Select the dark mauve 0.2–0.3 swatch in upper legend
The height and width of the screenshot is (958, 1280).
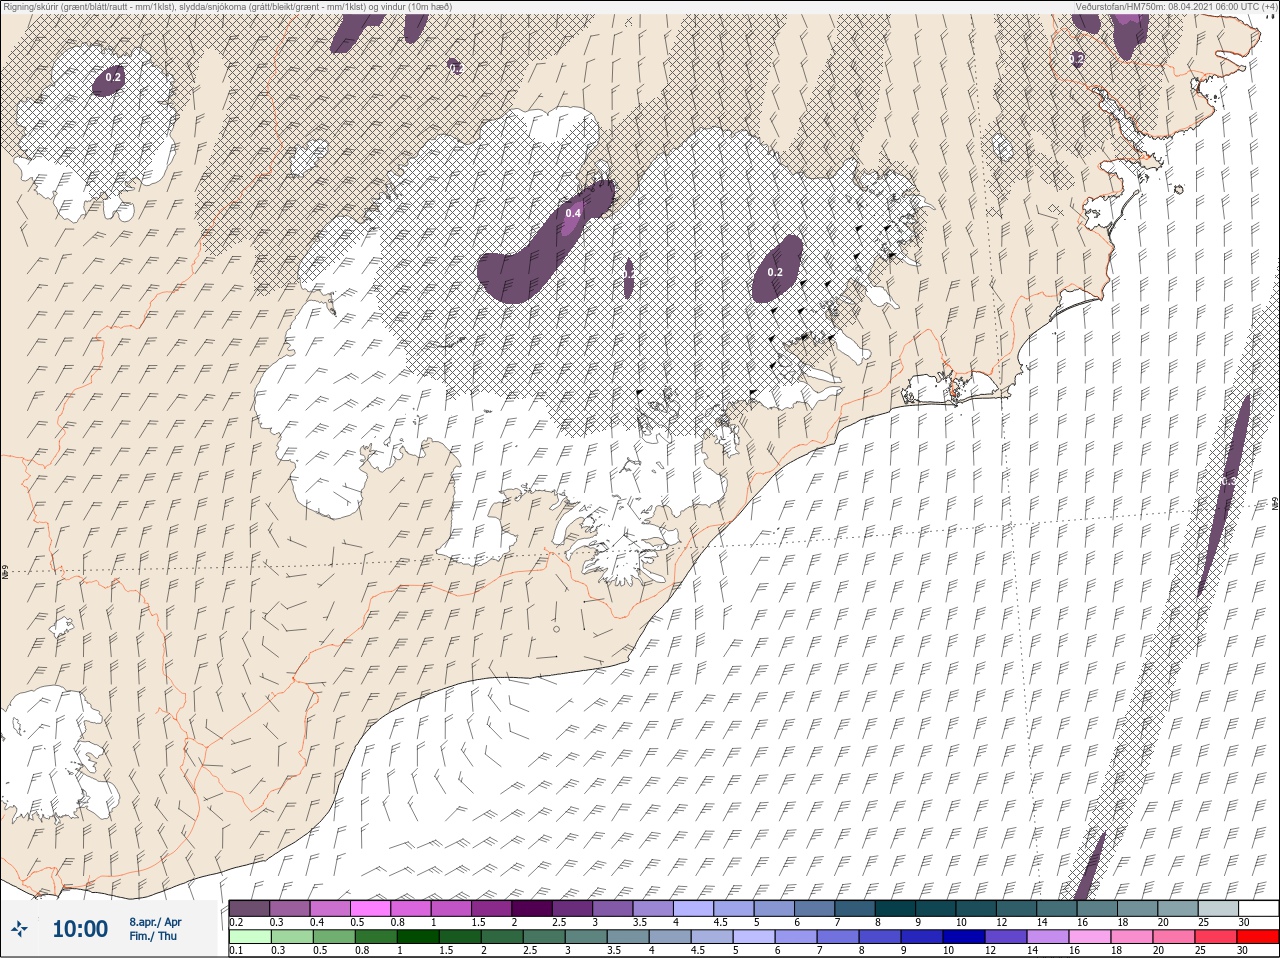click(x=249, y=909)
